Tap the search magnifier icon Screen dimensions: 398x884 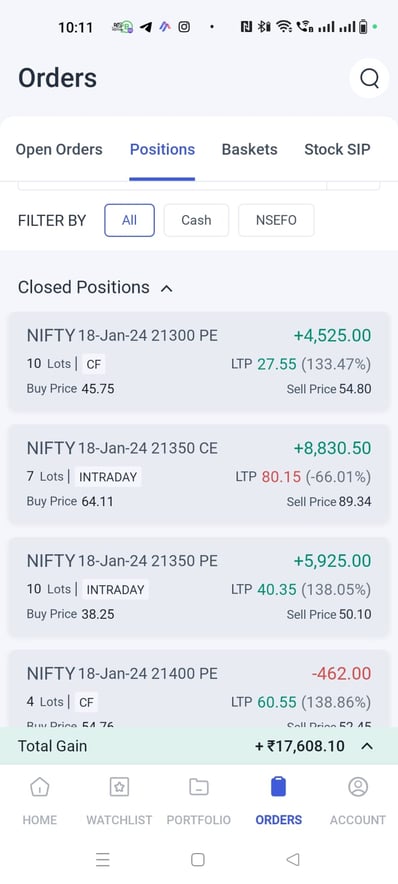point(369,78)
